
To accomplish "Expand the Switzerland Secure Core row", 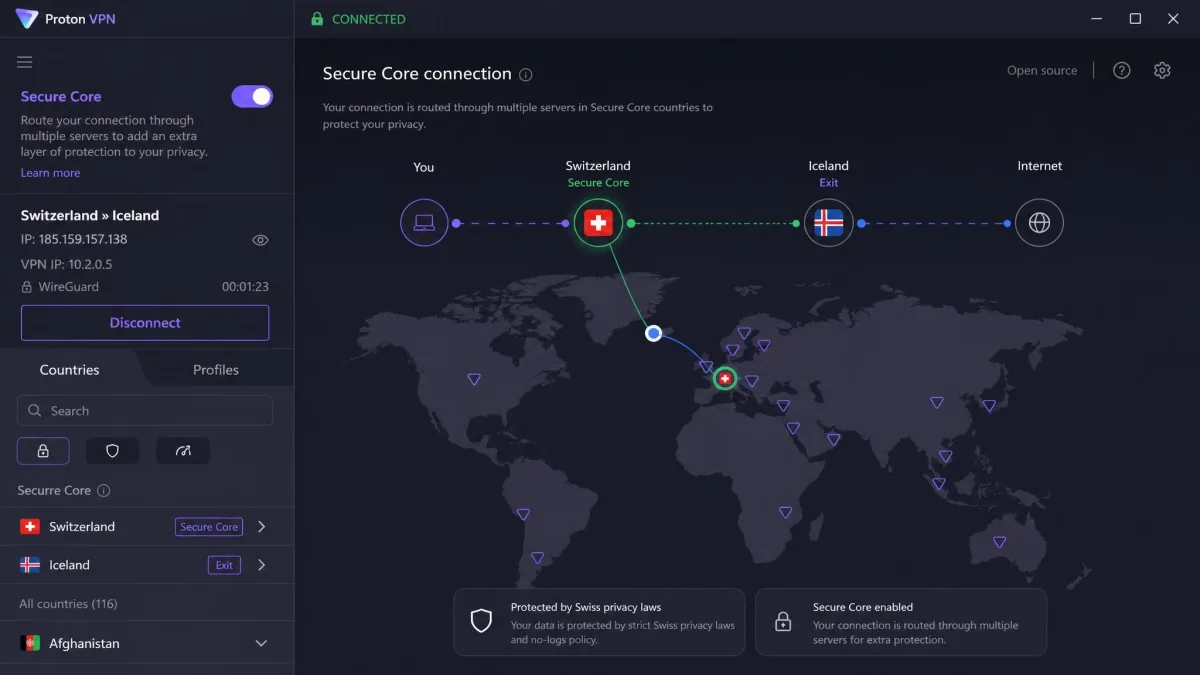I will [x=262, y=527].
